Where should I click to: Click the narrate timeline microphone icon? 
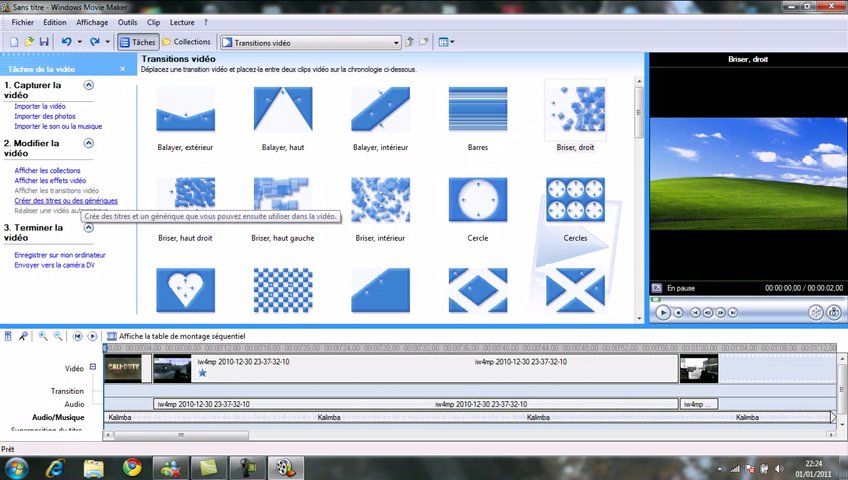[x=23, y=337]
